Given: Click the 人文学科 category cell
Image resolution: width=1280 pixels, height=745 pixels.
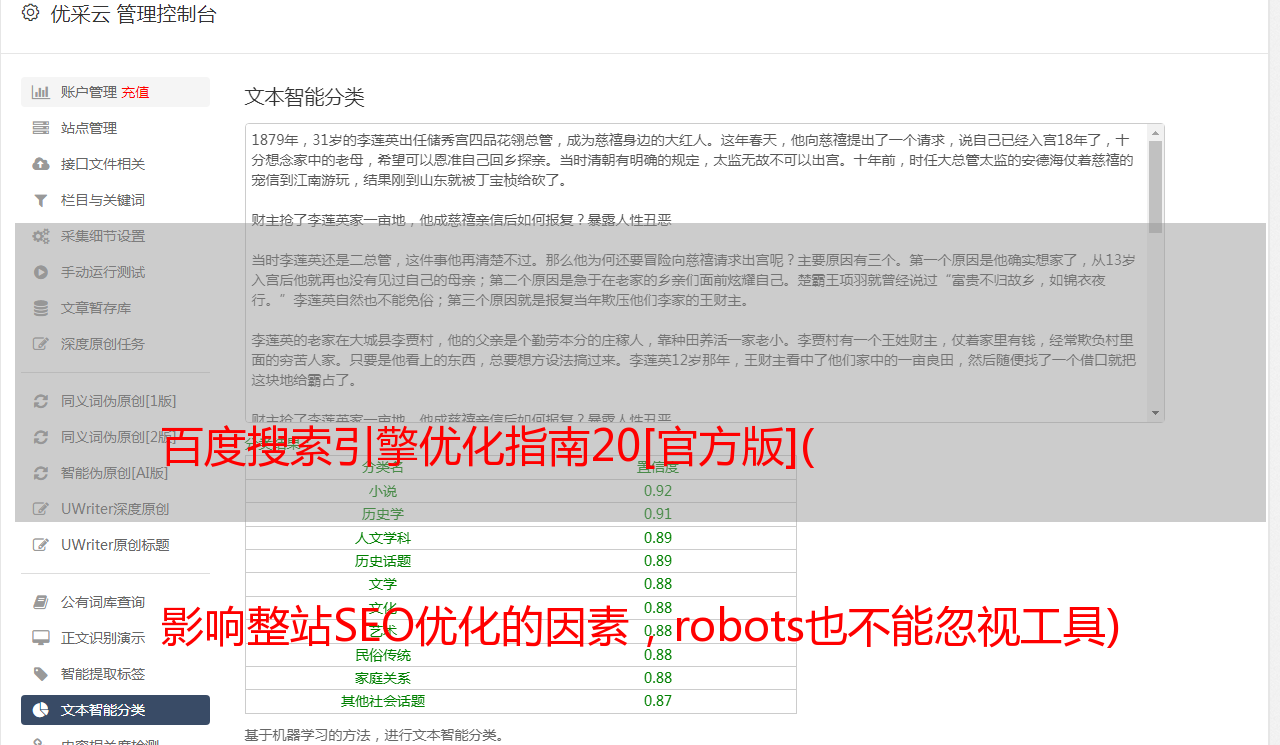Looking at the screenshot, I should click(383, 538).
